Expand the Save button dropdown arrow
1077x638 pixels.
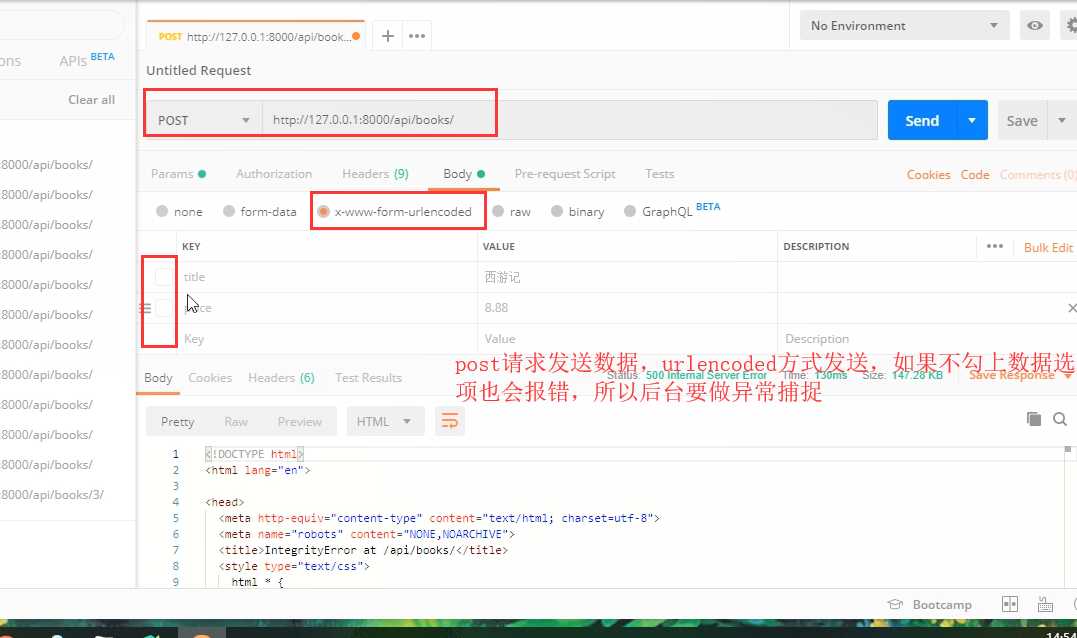pyautogui.click(x=1061, y=120)
